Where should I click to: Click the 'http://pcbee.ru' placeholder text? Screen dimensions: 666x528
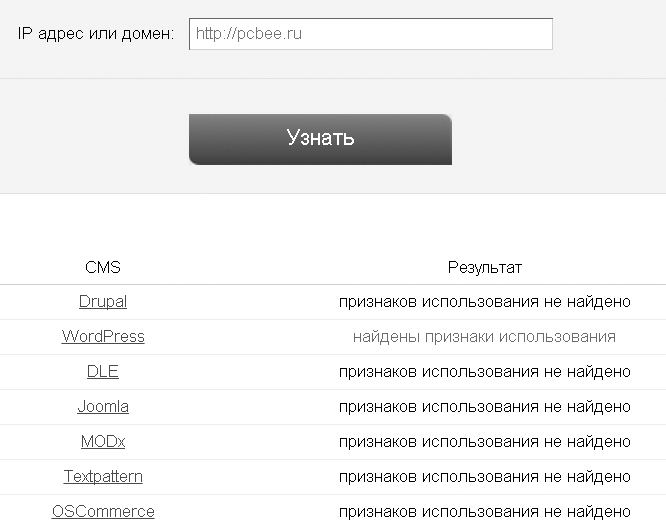249,34
